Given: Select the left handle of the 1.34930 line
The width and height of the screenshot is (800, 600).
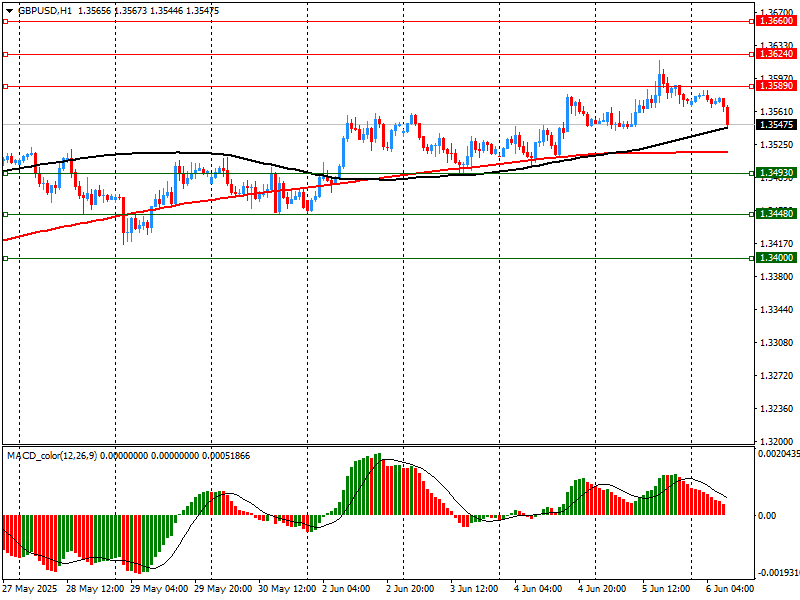Looking at the screenshot, I should pyautogui.click(x=5, y=173).
